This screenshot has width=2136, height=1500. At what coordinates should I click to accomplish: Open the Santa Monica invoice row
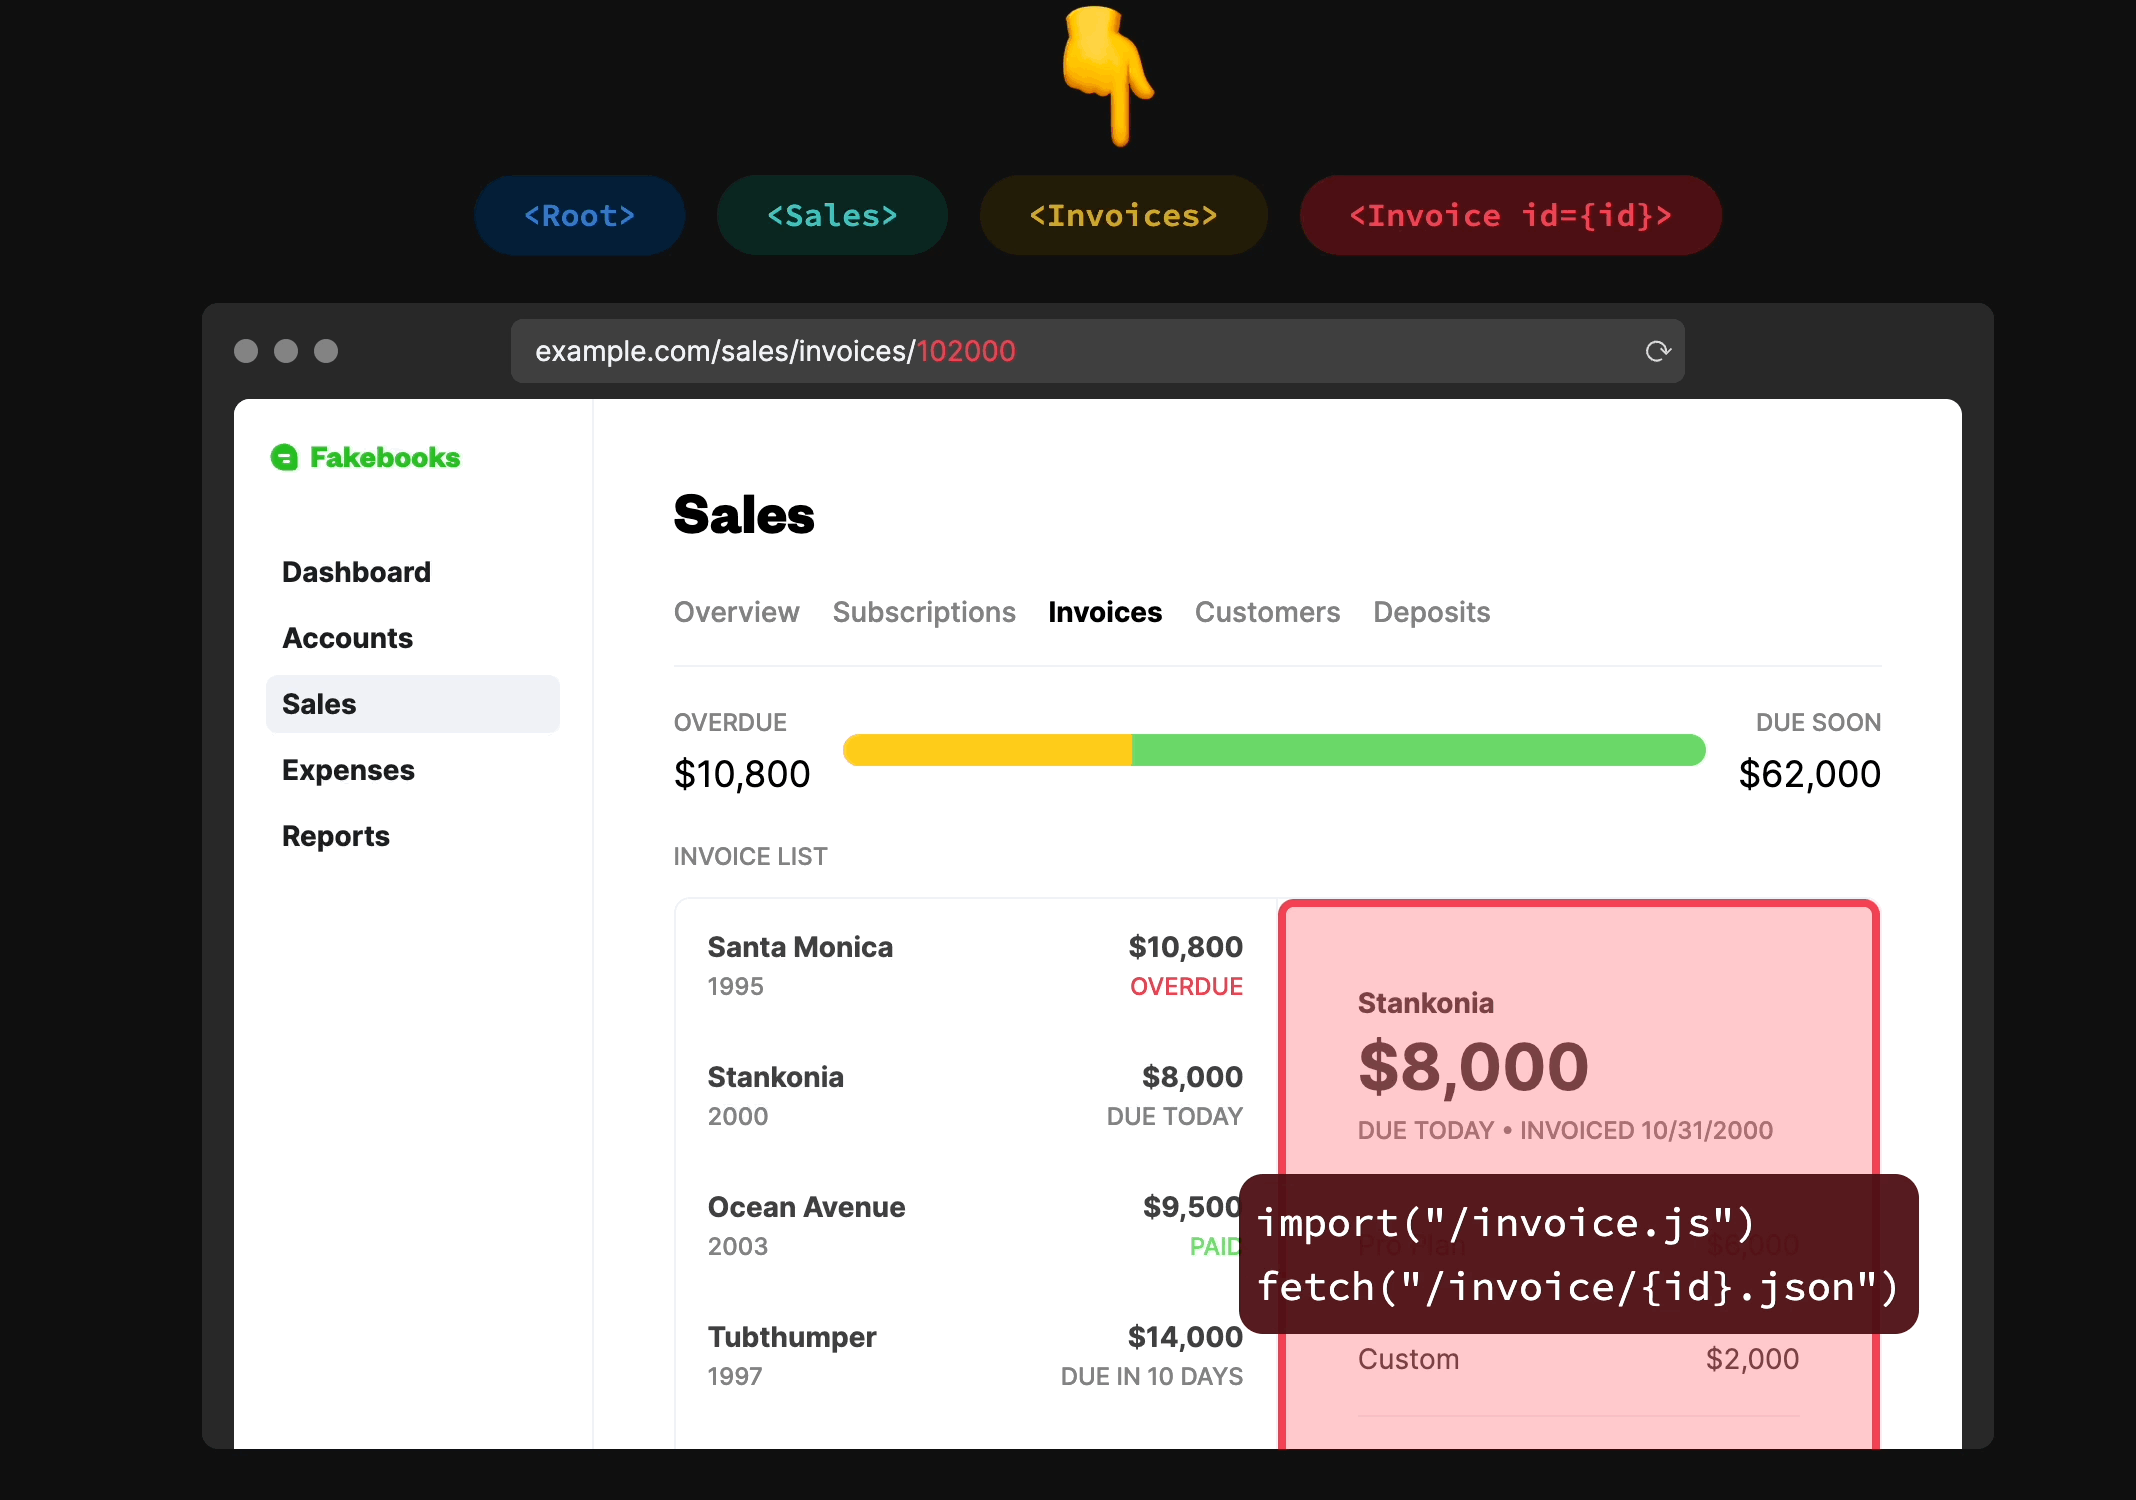[x=974, y=965]
